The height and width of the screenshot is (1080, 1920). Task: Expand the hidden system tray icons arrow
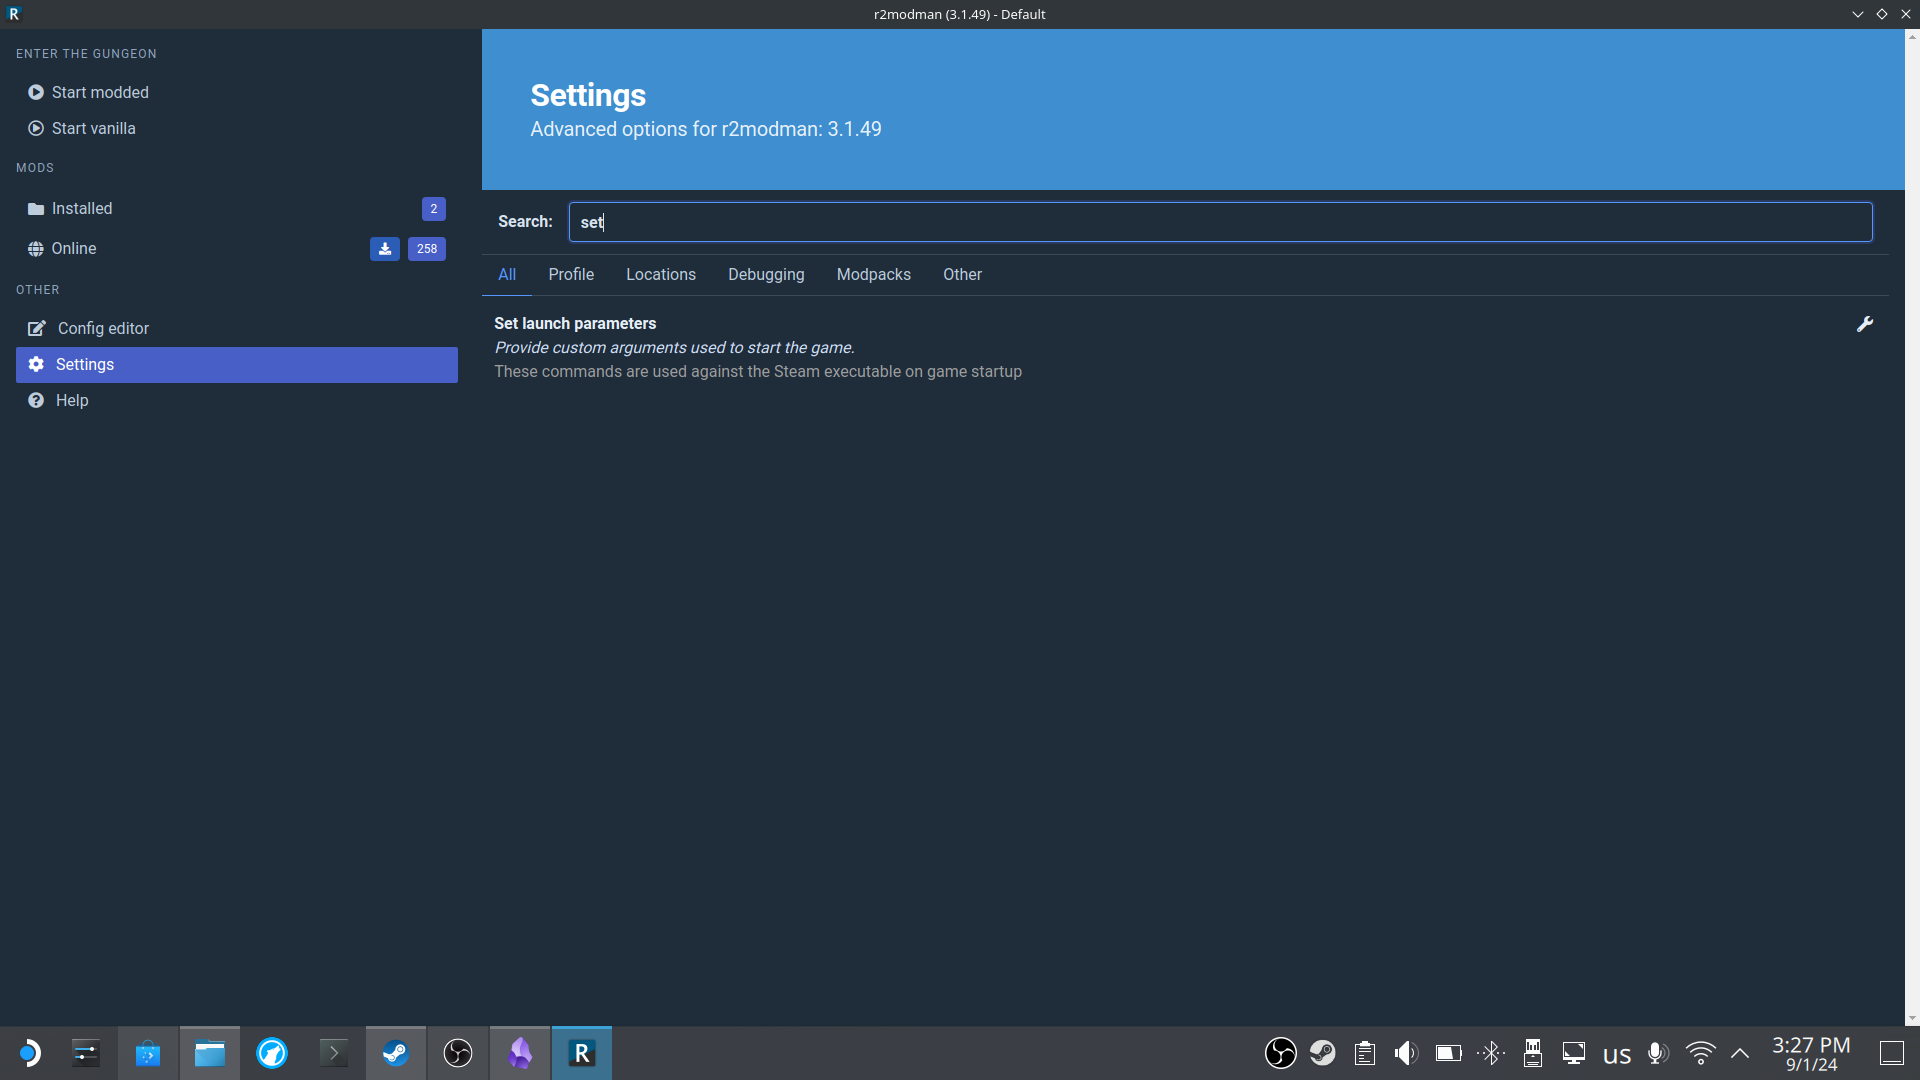(1740, 1053)
